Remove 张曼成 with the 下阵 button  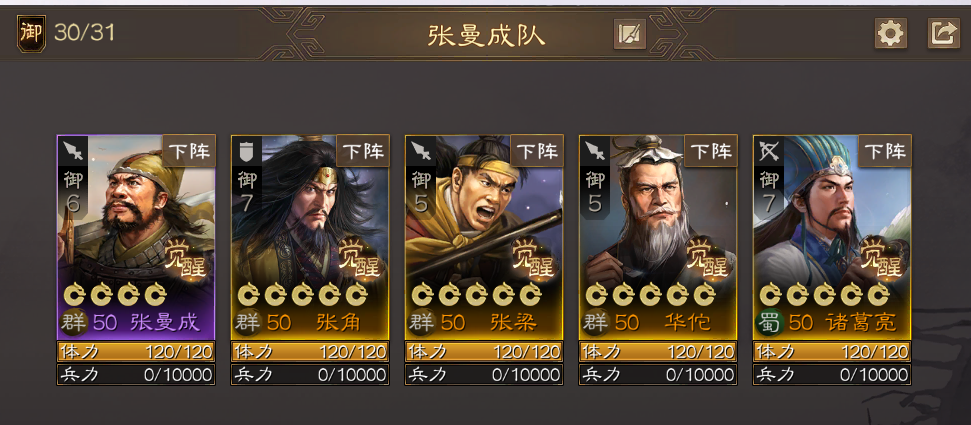189,151
